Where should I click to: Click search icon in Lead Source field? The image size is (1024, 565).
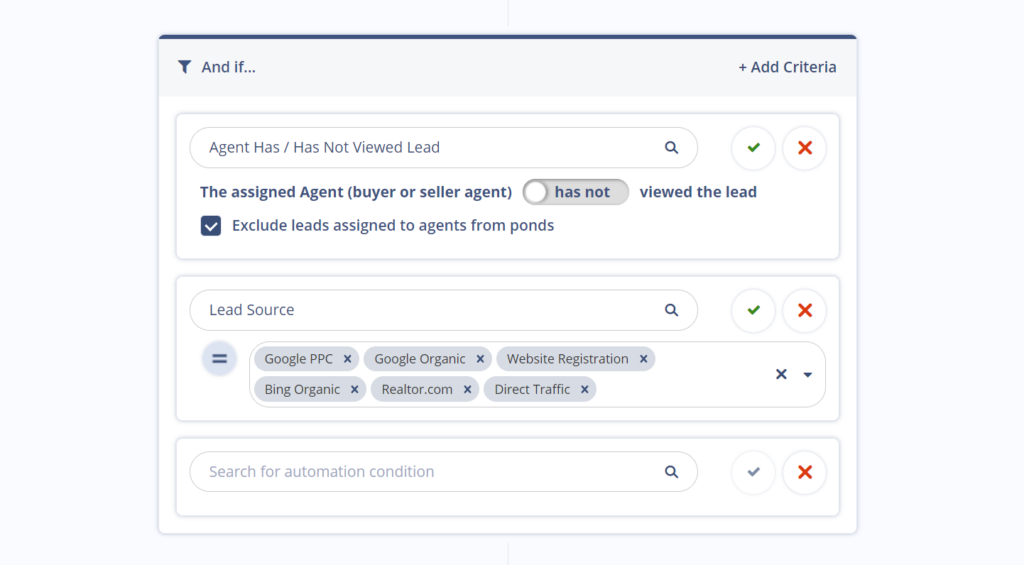672,310
